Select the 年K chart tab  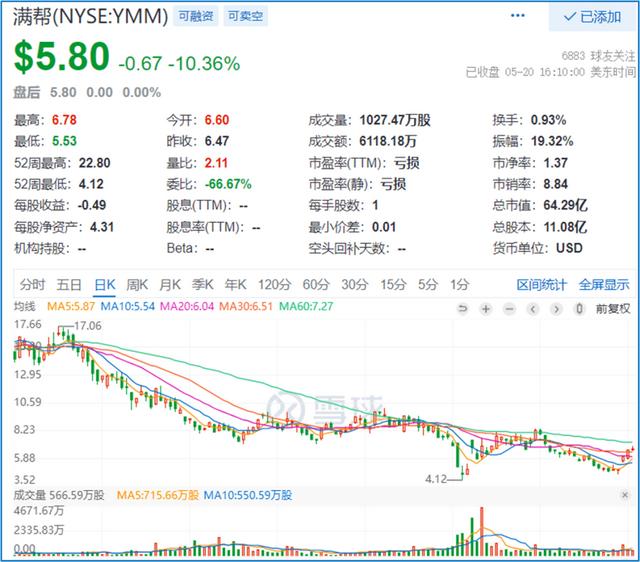235,284
